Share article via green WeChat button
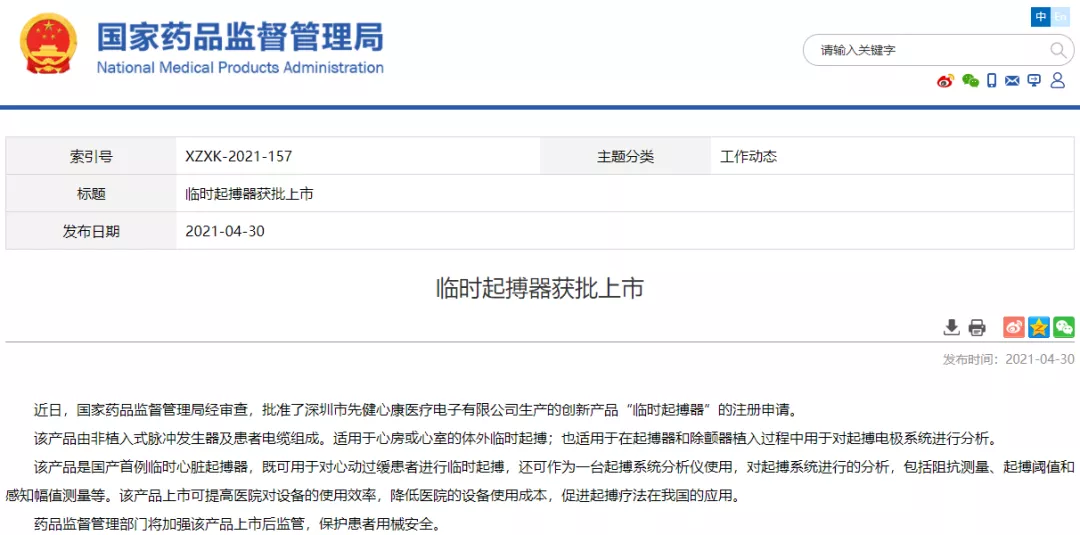The width and height of the screenshot is (1080, 535). [1063, 327]
